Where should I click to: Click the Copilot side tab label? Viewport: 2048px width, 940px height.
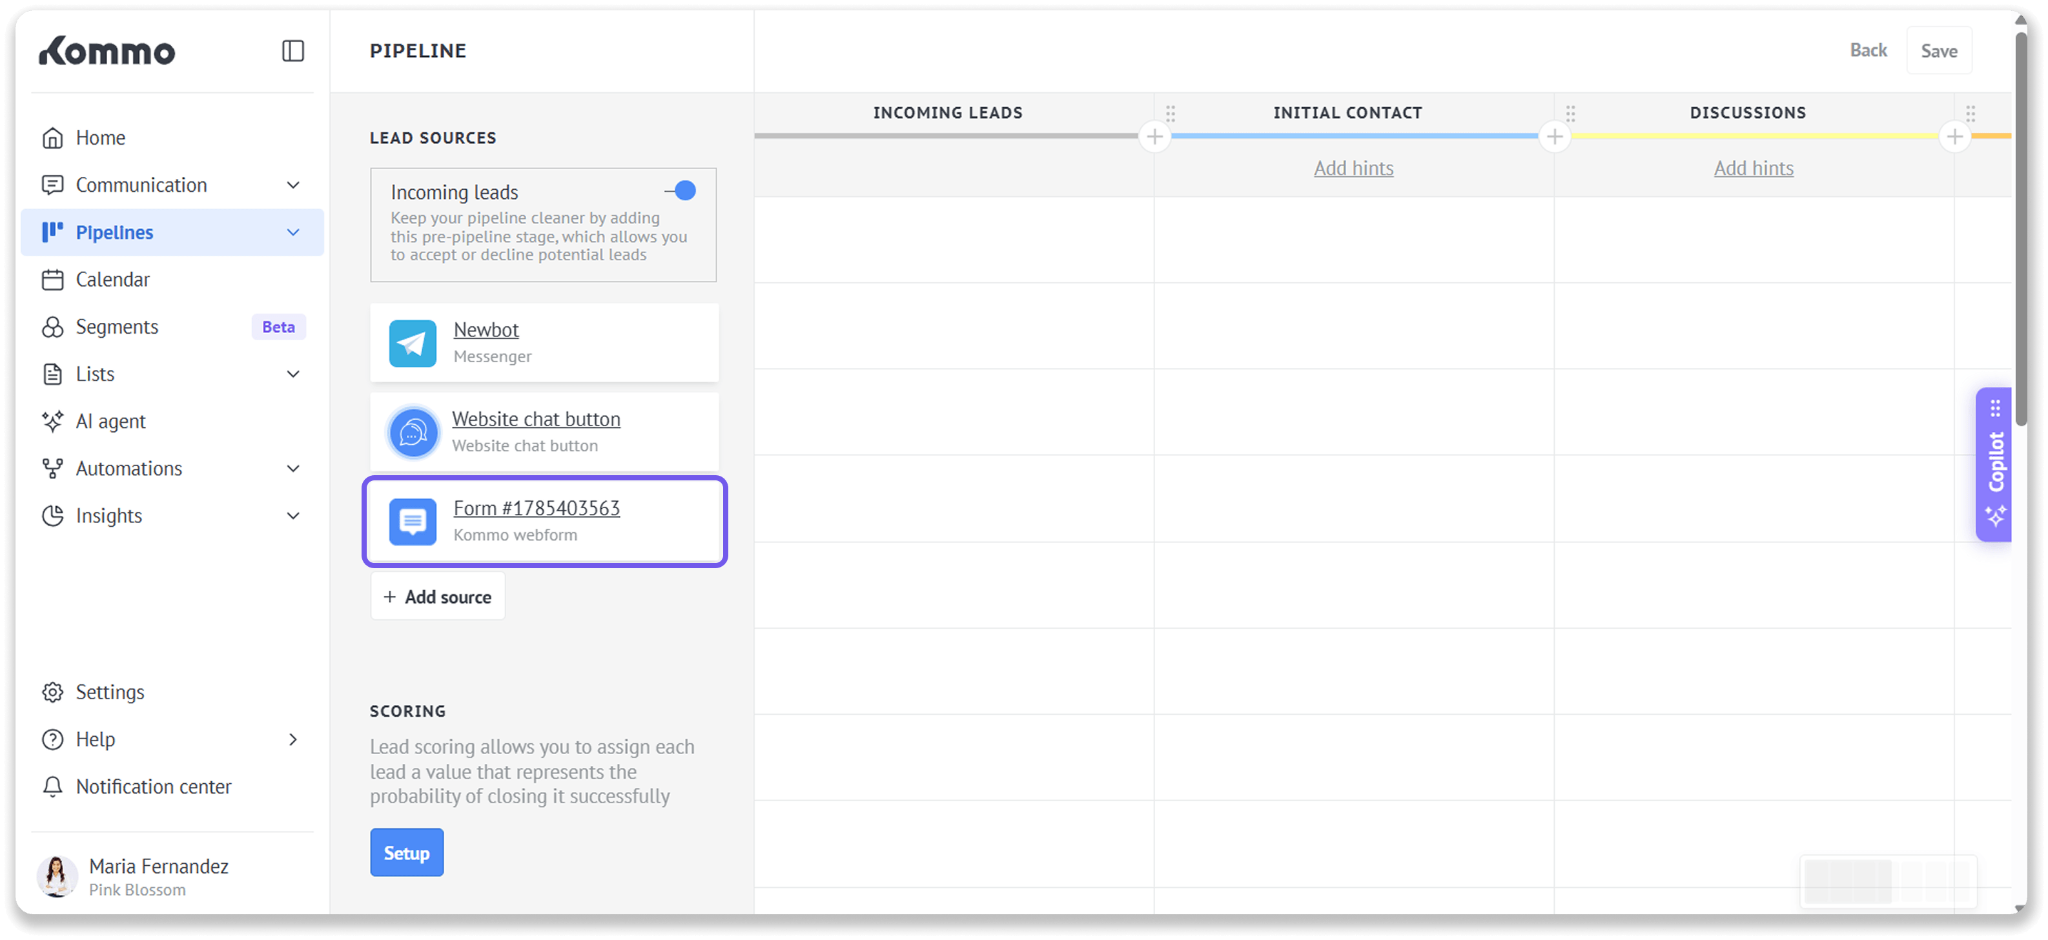point(1996,462)
